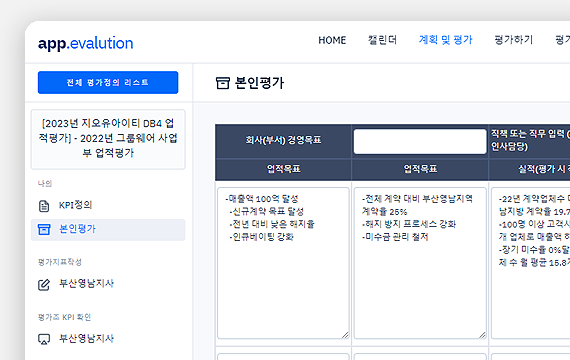570x360 pixels.
Task: Open the 캘린더 menu item
Action: (382, 40)
